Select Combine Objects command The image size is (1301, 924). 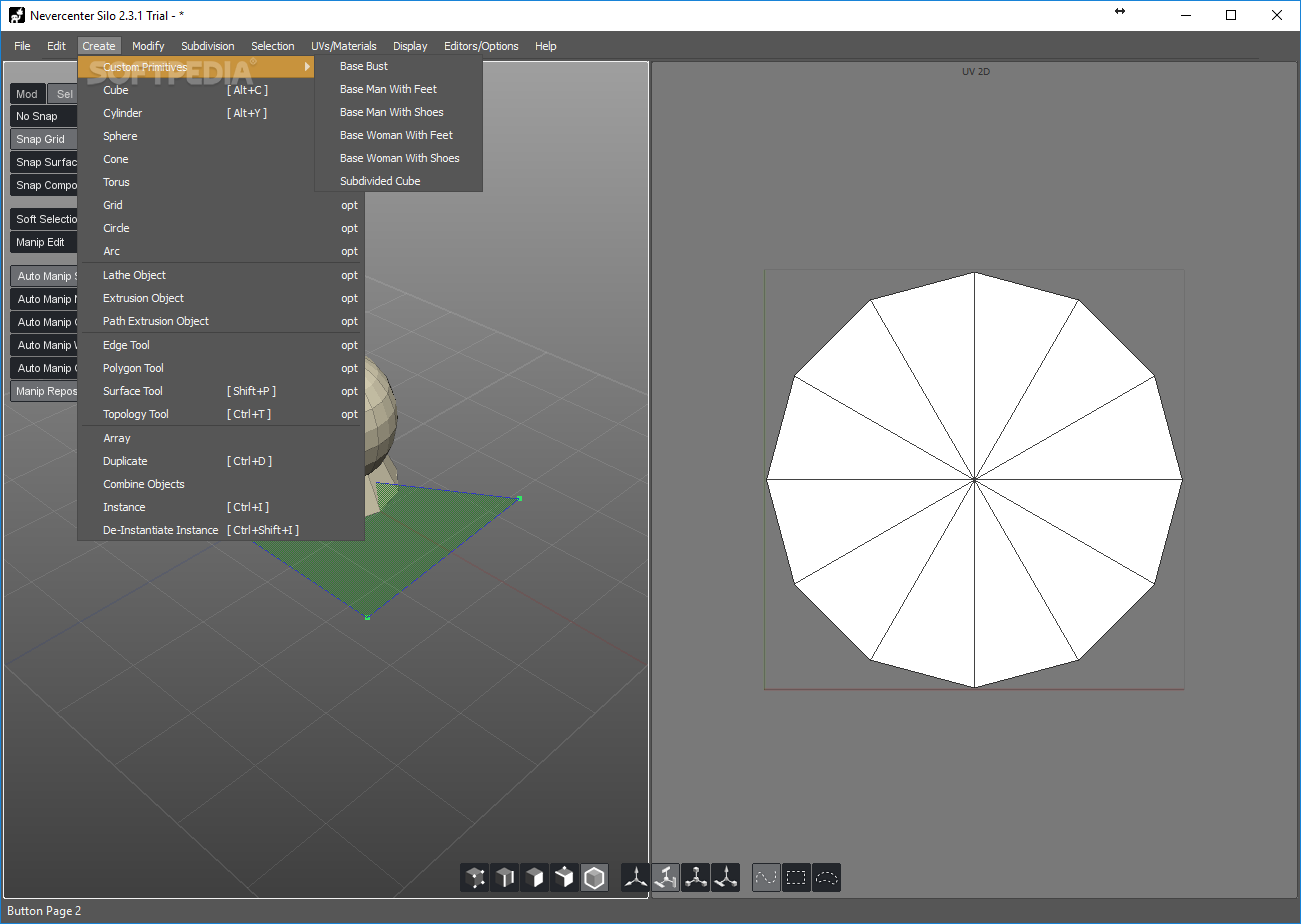pos(221,484)
